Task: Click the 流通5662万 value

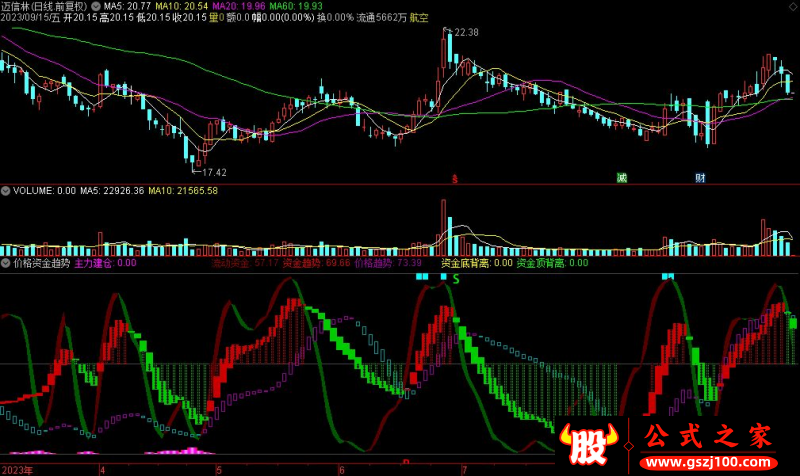Action: [382, 18]
